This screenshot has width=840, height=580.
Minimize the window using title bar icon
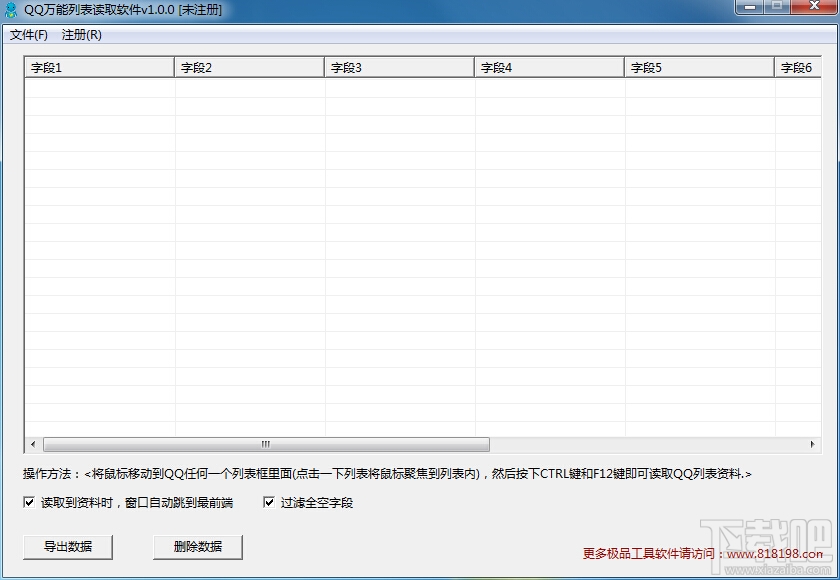pos(751,6)
